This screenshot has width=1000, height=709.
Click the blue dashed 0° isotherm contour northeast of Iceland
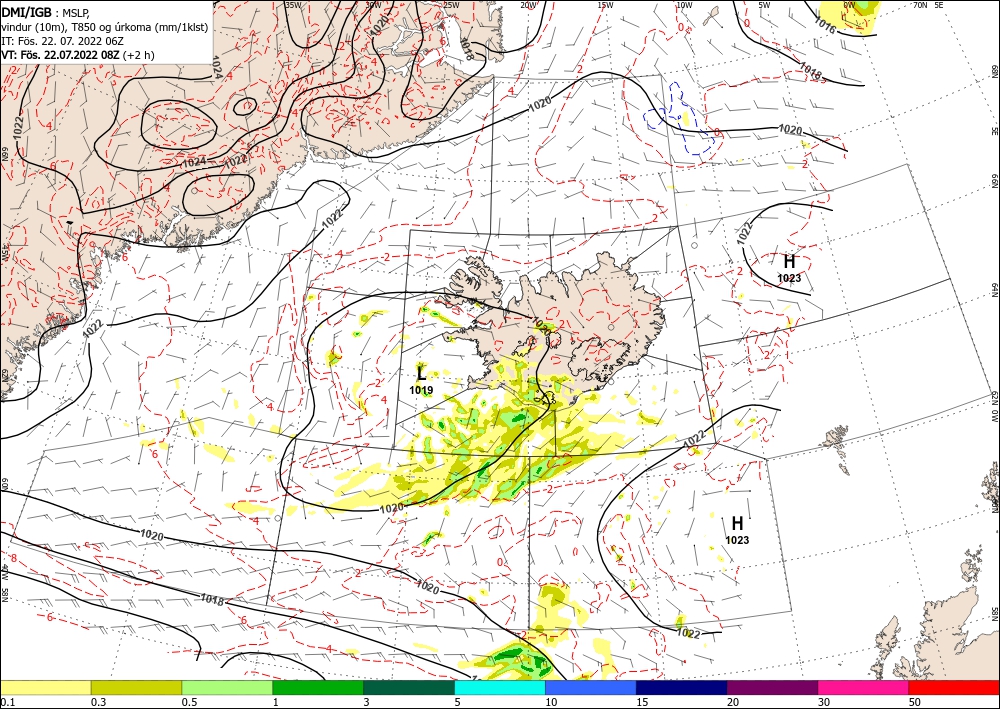coord(680,121)
